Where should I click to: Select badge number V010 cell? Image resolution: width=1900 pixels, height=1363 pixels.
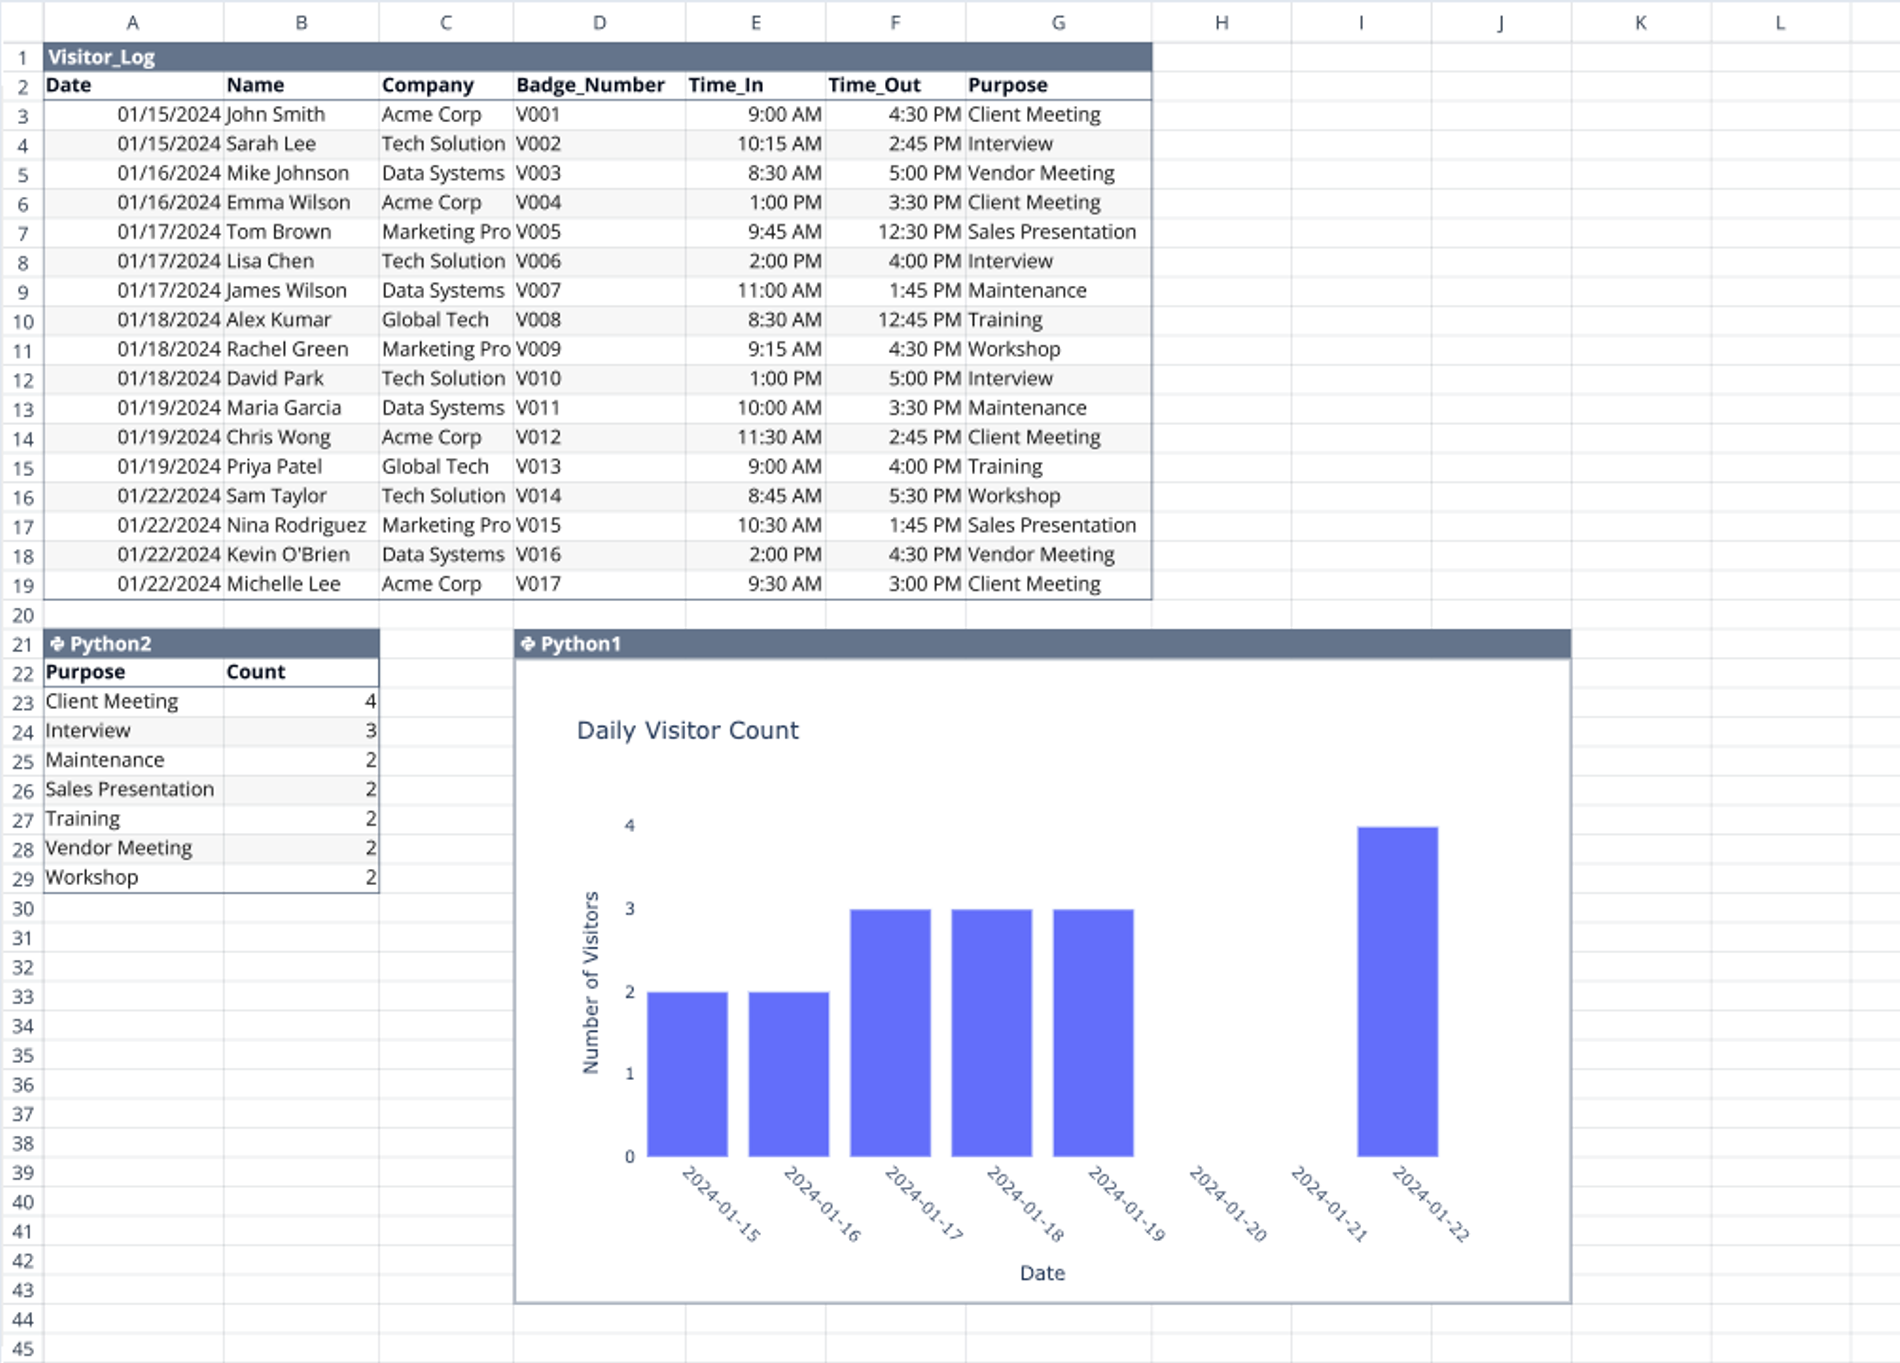599,379
